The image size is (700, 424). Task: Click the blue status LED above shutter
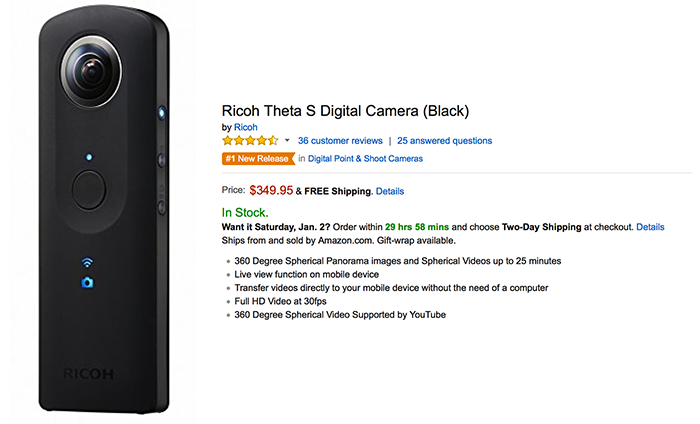(x=89, y=157)
